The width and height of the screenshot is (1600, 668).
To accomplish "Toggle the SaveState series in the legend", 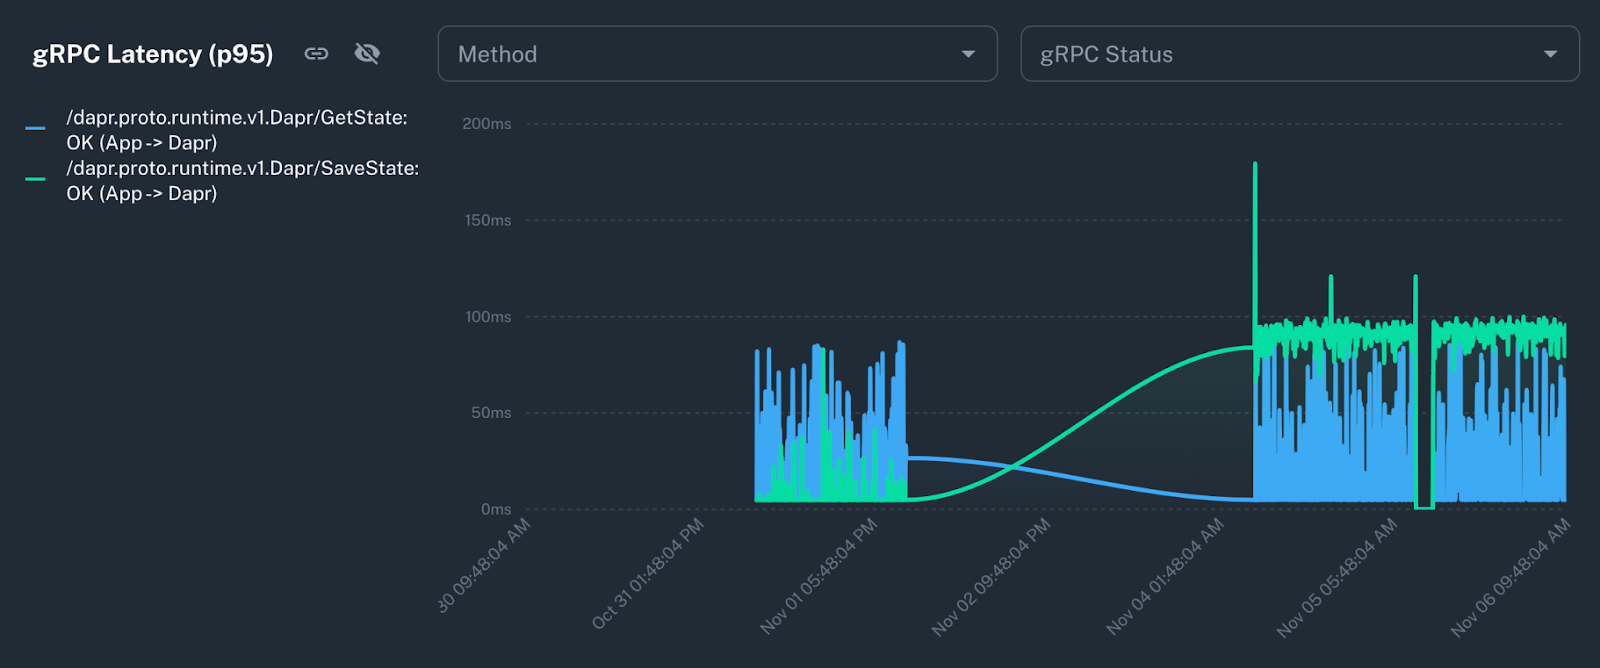I will coord(242,181).
